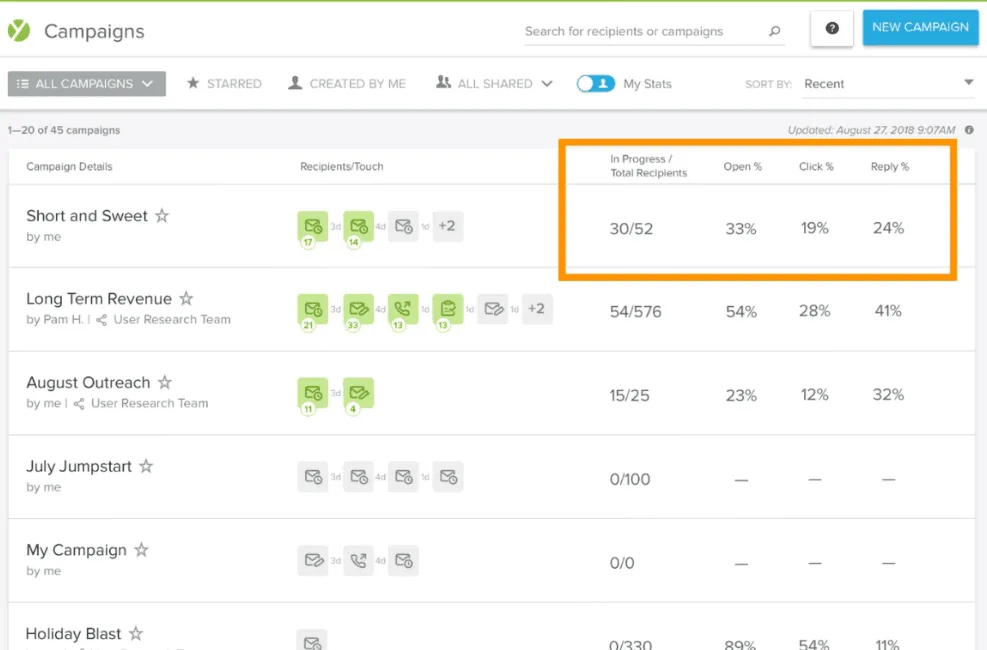Star the Short and Sweet campaign

coord(163,215)
